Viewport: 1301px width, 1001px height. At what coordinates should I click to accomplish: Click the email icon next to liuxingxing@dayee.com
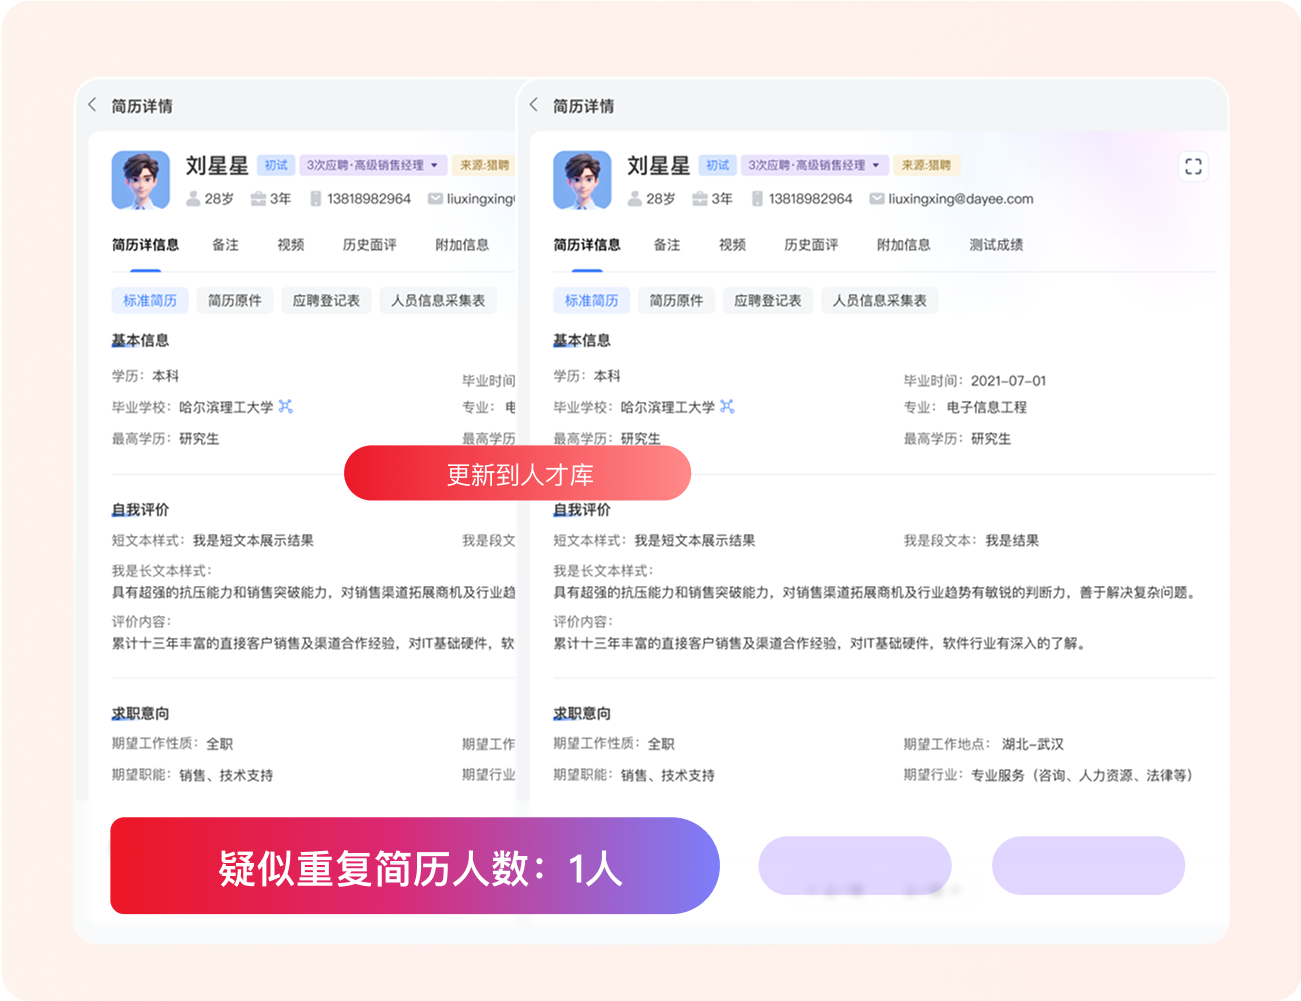coord(876,199)
